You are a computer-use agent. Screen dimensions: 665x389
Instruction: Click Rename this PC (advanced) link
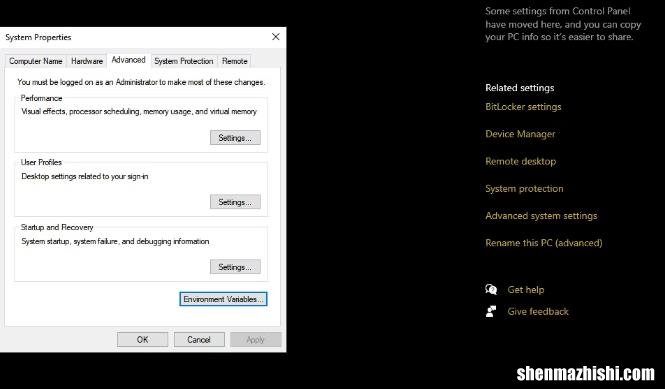pos(544,243)
